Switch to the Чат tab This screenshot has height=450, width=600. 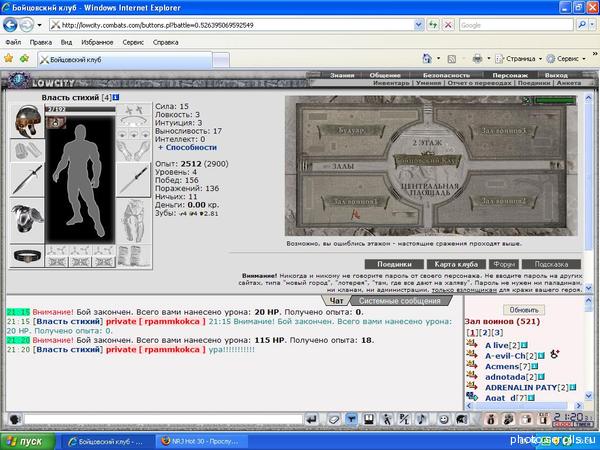336,301
